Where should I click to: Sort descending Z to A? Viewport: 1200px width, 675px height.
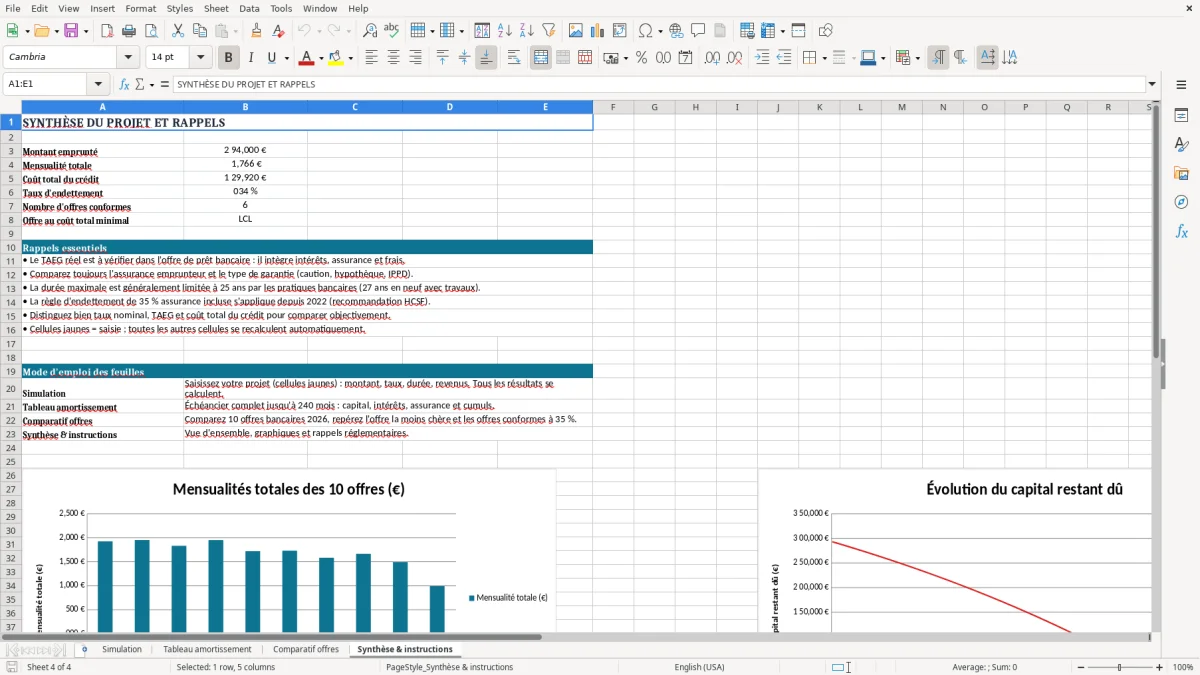point(526,31)
